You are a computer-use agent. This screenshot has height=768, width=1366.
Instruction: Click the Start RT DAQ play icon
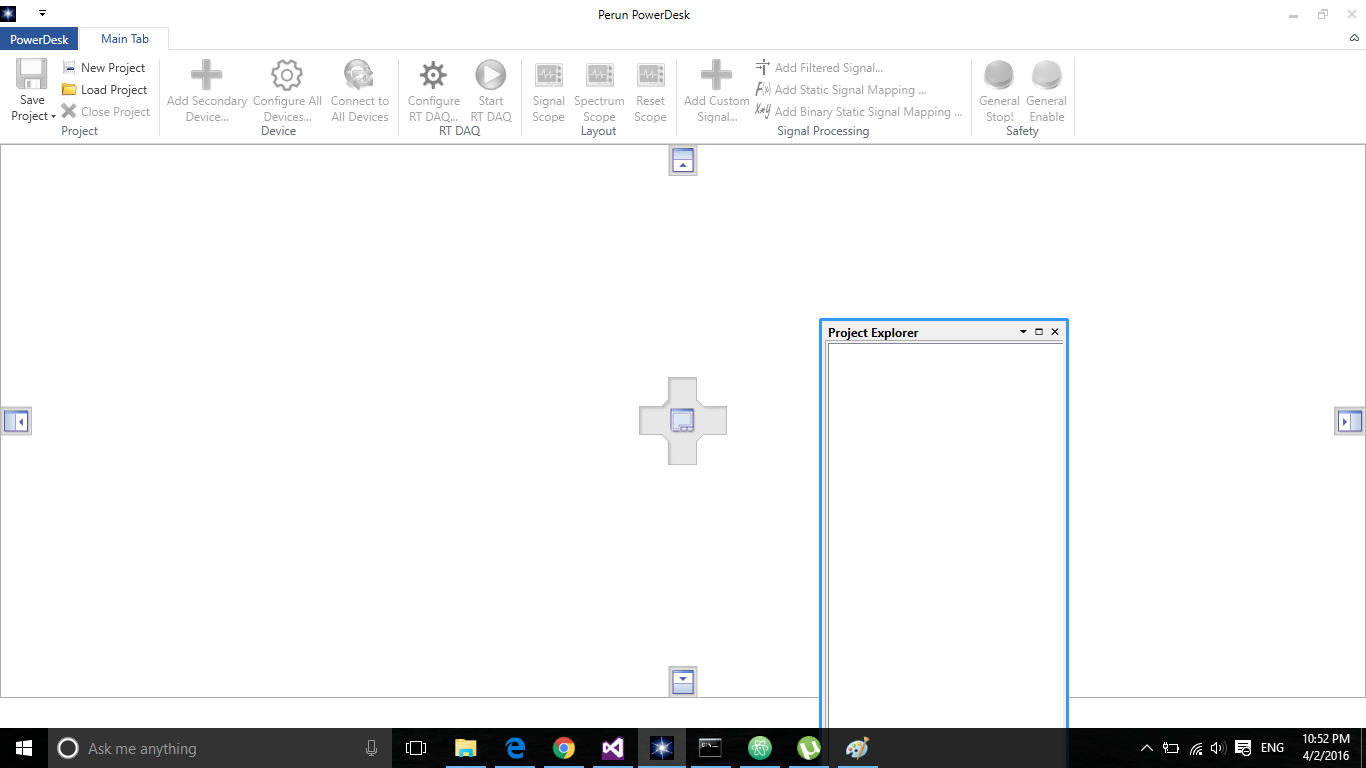coord(490,75)
